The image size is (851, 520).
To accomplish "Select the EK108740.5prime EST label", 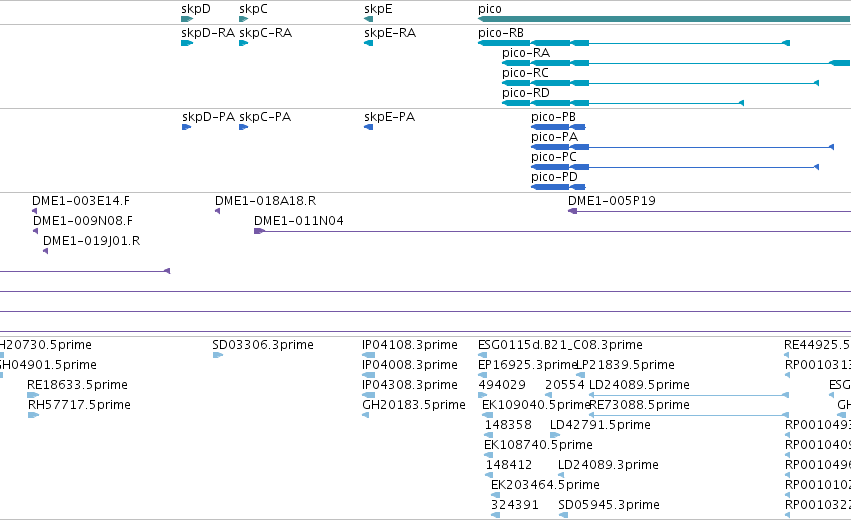I will coord(538,445).
